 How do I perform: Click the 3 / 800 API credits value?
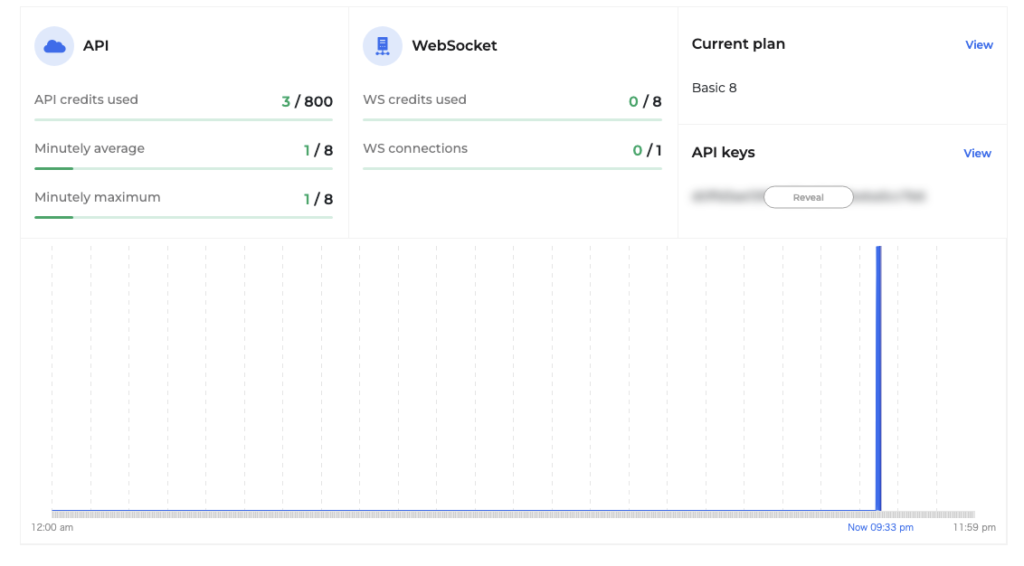coord(307,102)
